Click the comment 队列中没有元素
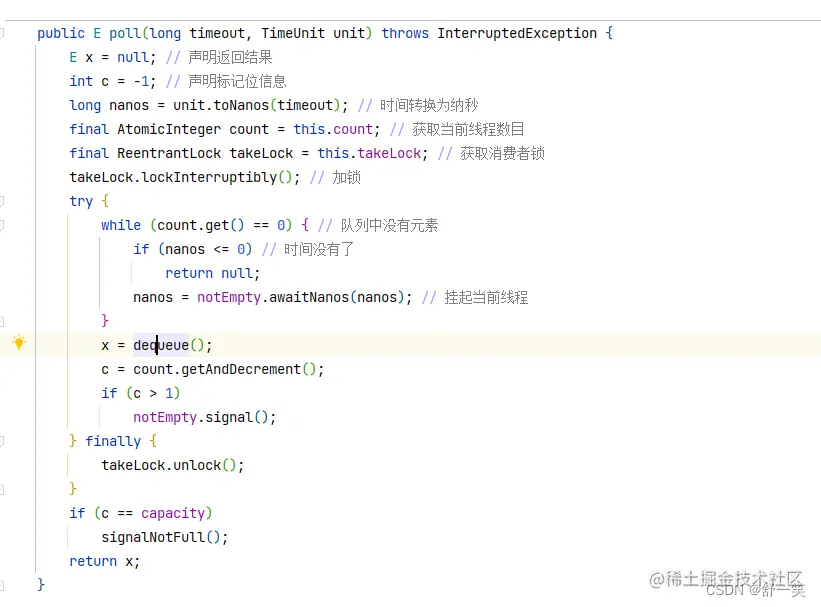The image size is (821, 607). click(389, 225)
